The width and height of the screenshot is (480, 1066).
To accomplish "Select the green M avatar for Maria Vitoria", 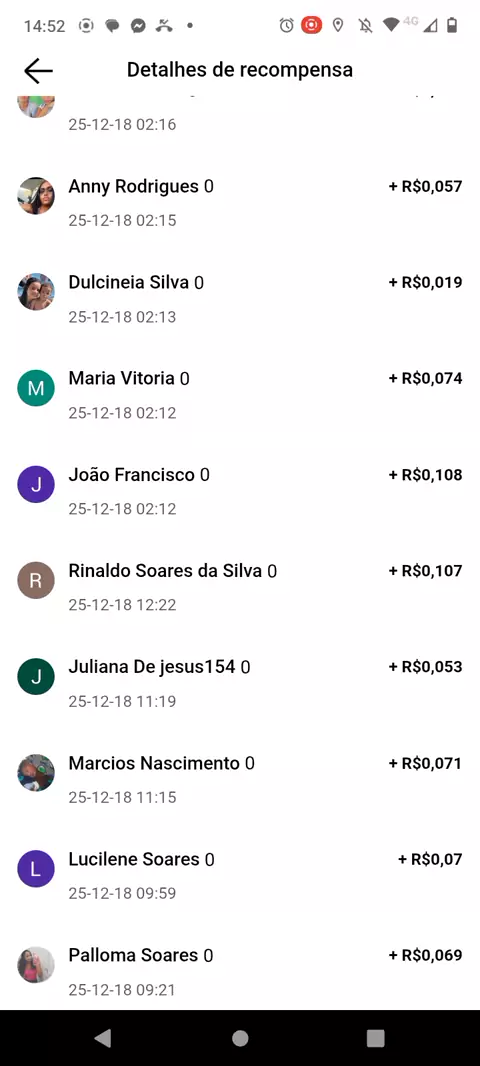I will point(35,388).
